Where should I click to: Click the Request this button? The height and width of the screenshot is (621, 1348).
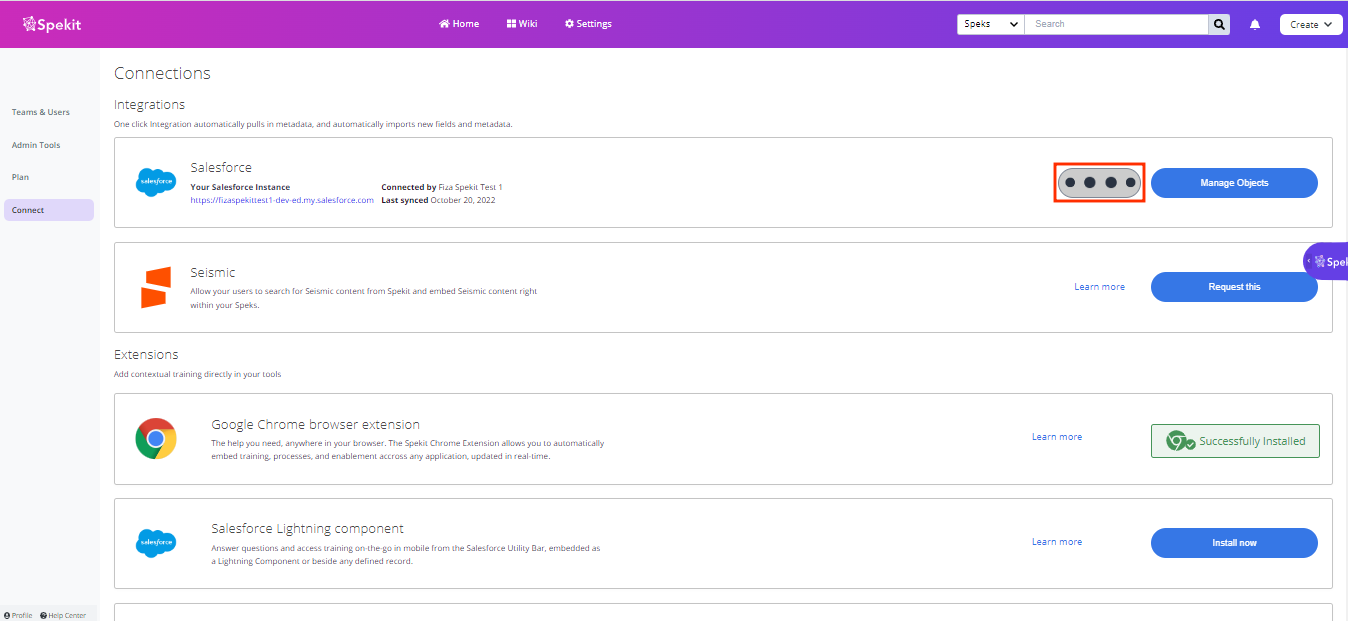pyautogui.click(x=1234, y=287)
